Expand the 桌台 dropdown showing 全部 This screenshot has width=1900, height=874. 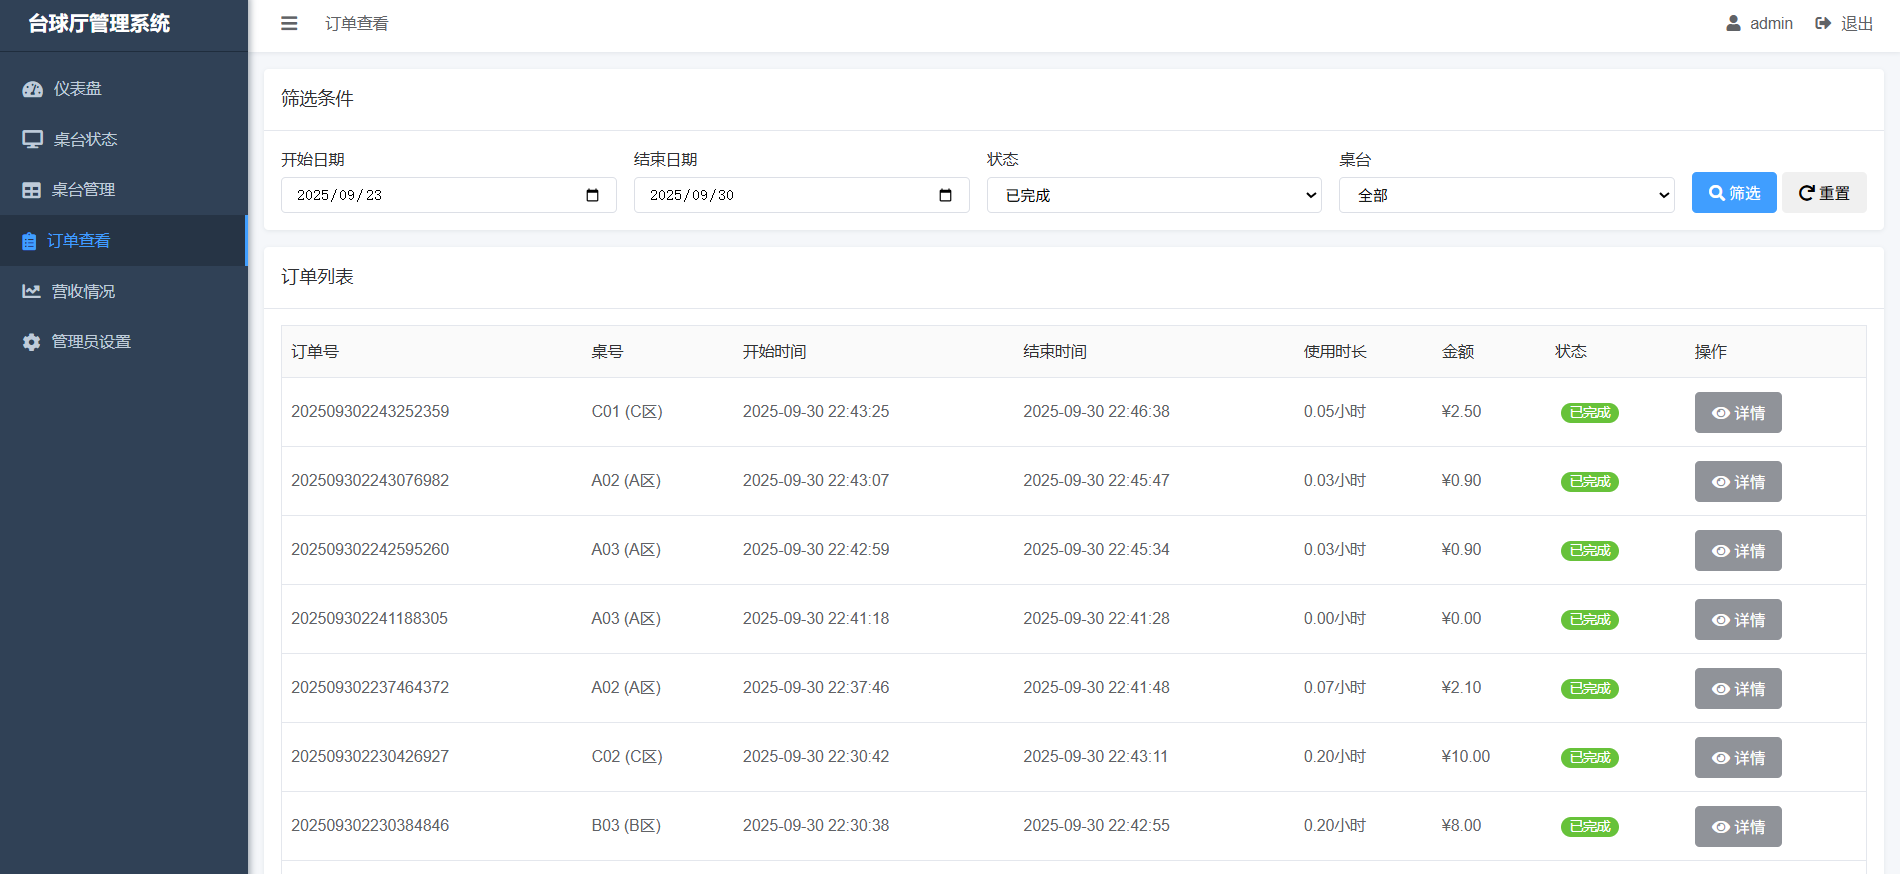pyautogui.click(x=1506, y=195)
